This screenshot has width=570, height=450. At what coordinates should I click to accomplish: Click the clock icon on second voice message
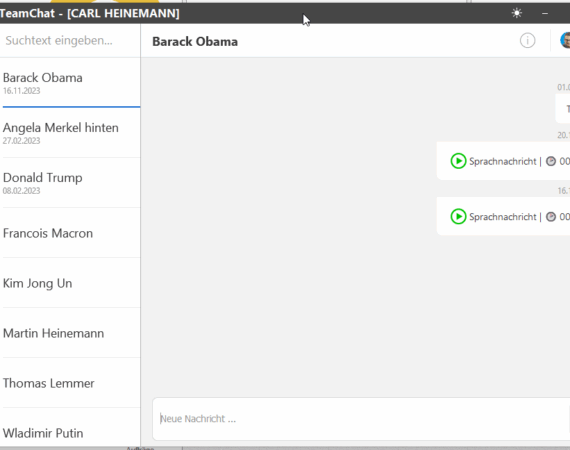pos(551,217)
